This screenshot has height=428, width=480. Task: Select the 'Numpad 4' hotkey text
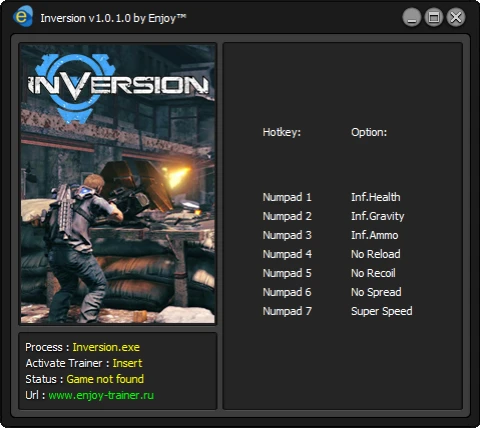click(287, 254)
